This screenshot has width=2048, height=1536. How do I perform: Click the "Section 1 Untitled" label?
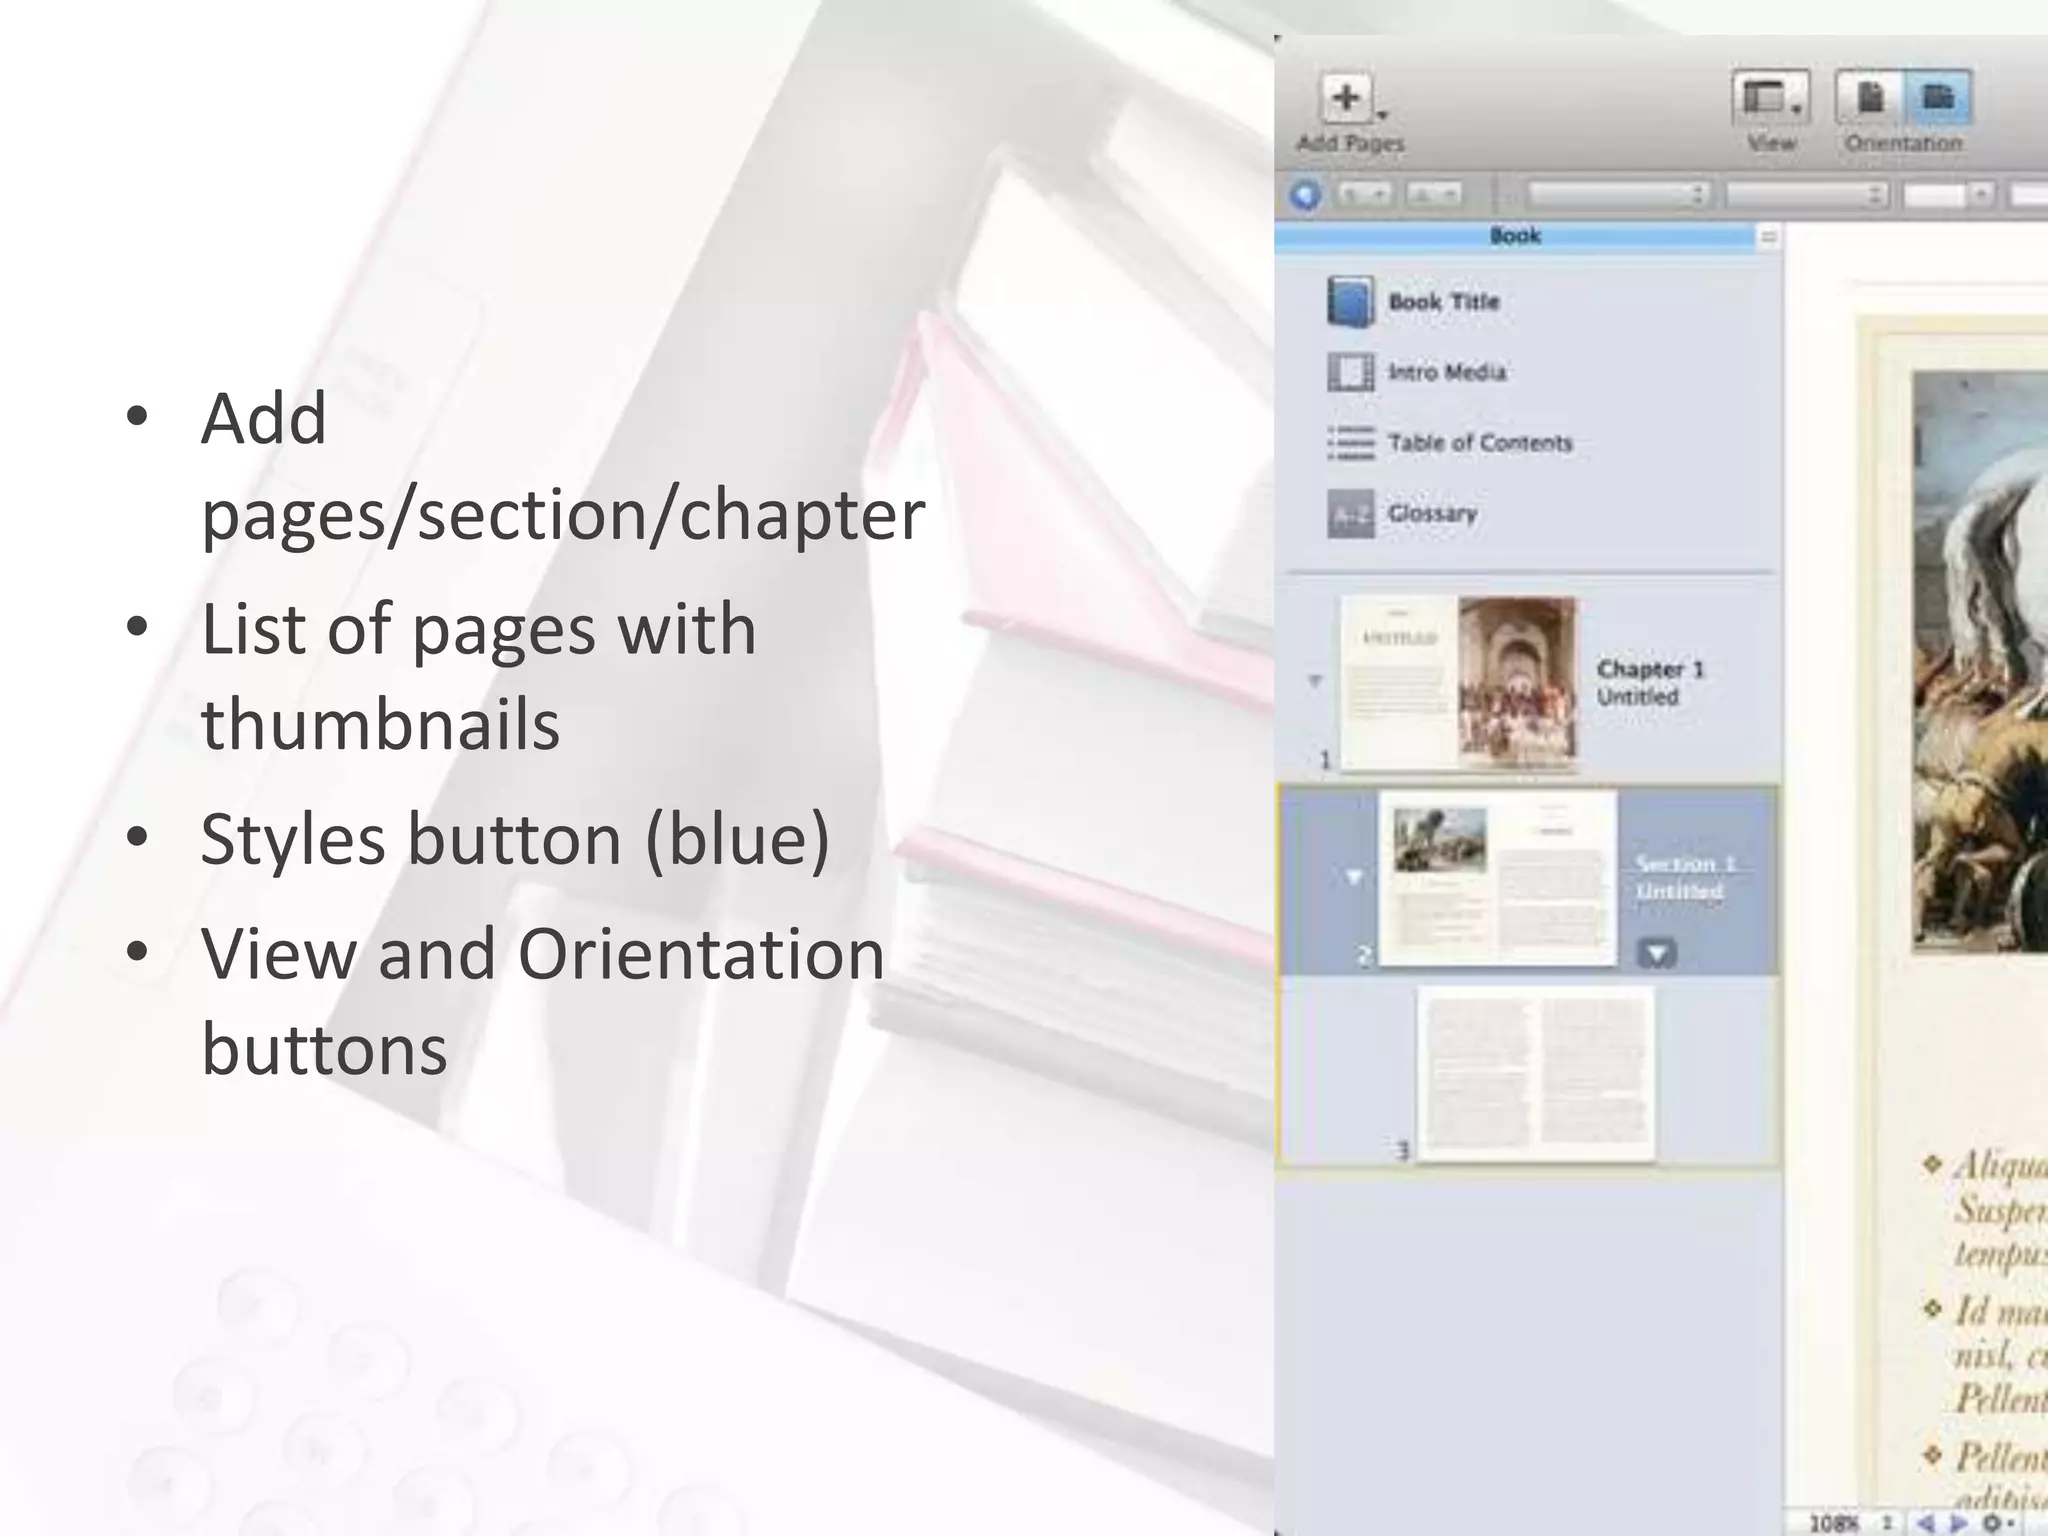(1685, 877)
